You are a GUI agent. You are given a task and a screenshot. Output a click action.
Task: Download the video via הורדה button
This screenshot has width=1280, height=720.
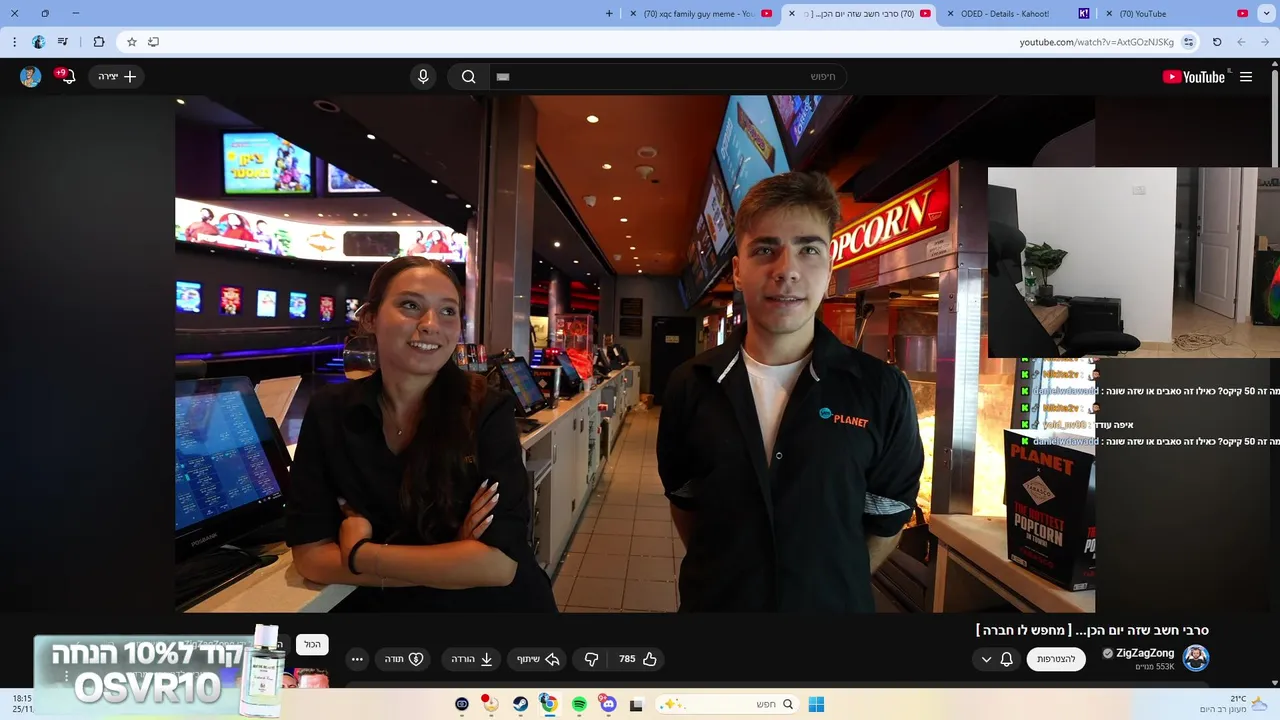pos(471,659)
